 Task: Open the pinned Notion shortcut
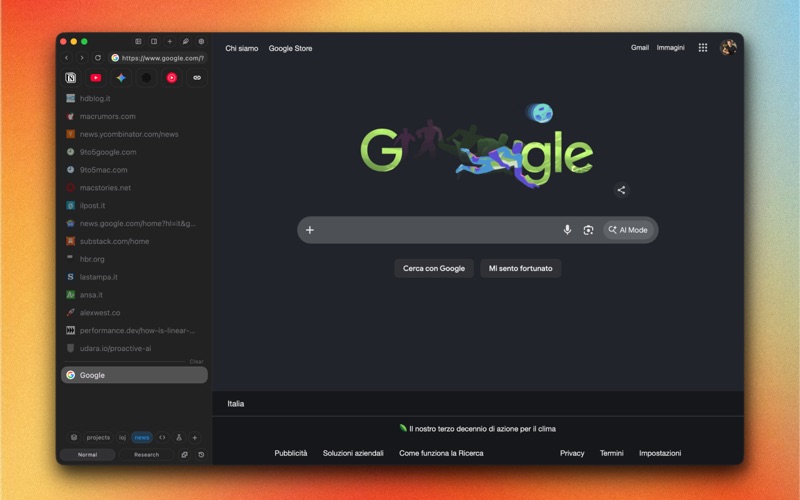coord(70,78)
